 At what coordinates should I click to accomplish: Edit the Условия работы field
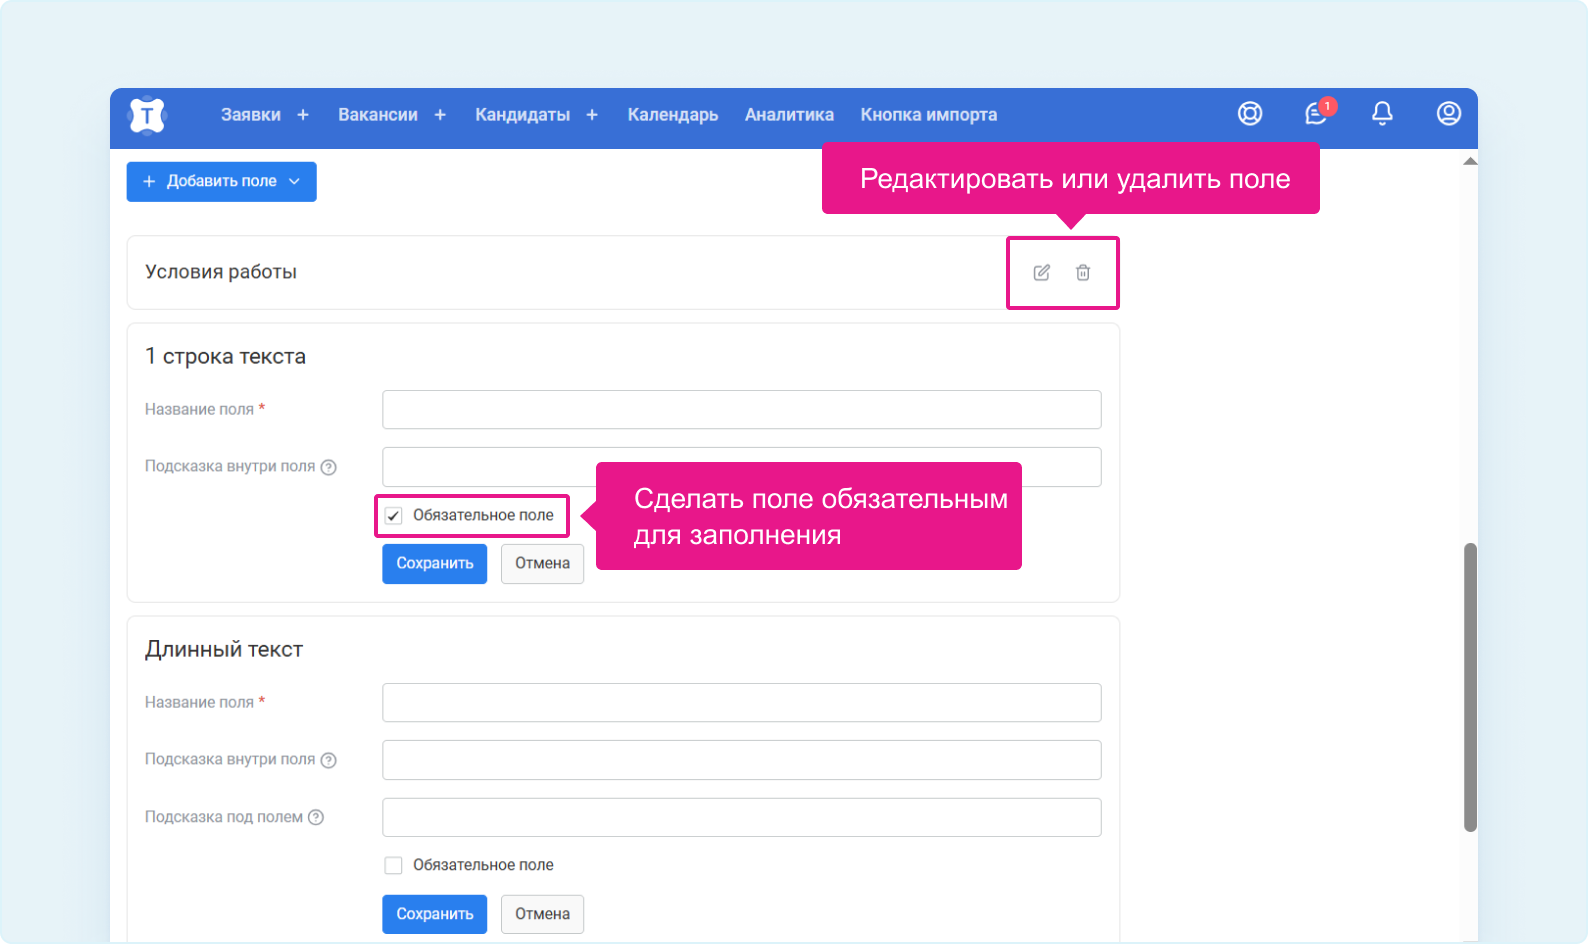[x=1041, y=273]
